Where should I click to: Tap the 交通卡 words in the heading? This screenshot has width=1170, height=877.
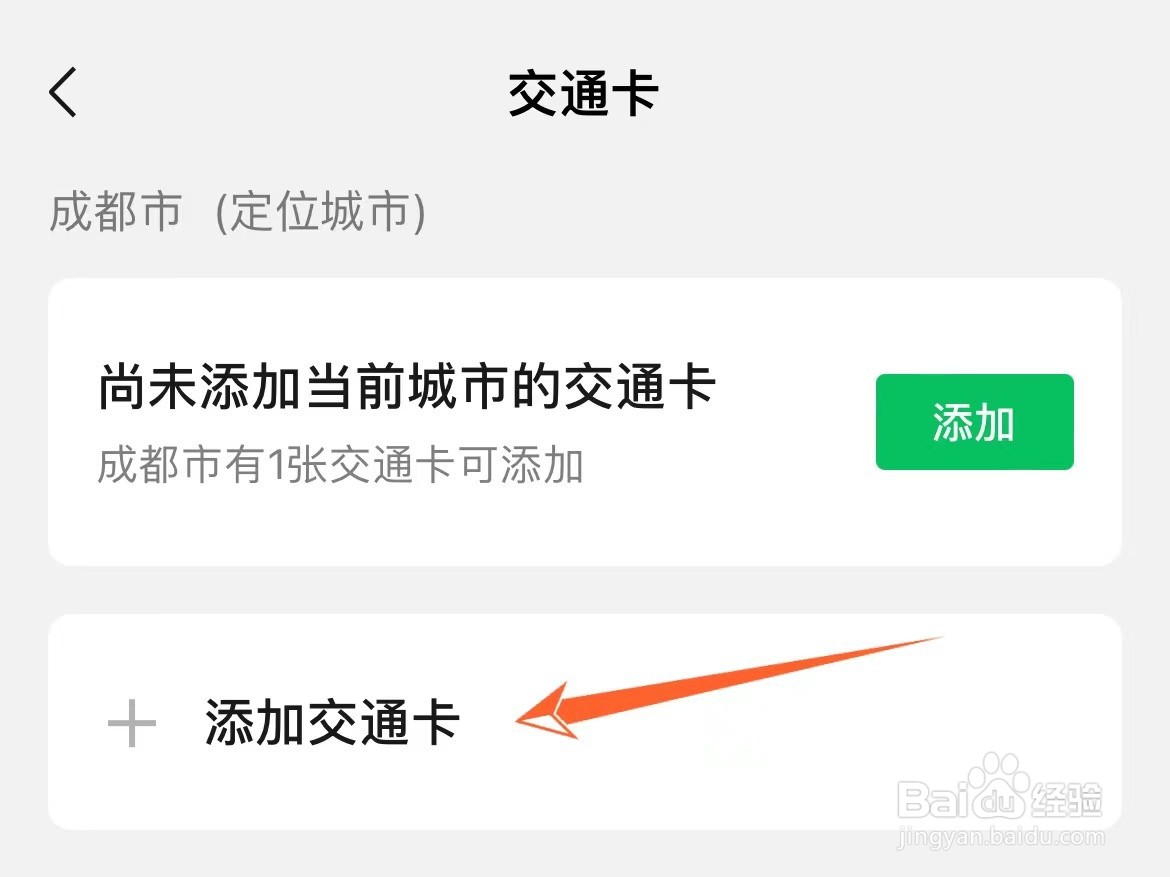tap(639, 387)
